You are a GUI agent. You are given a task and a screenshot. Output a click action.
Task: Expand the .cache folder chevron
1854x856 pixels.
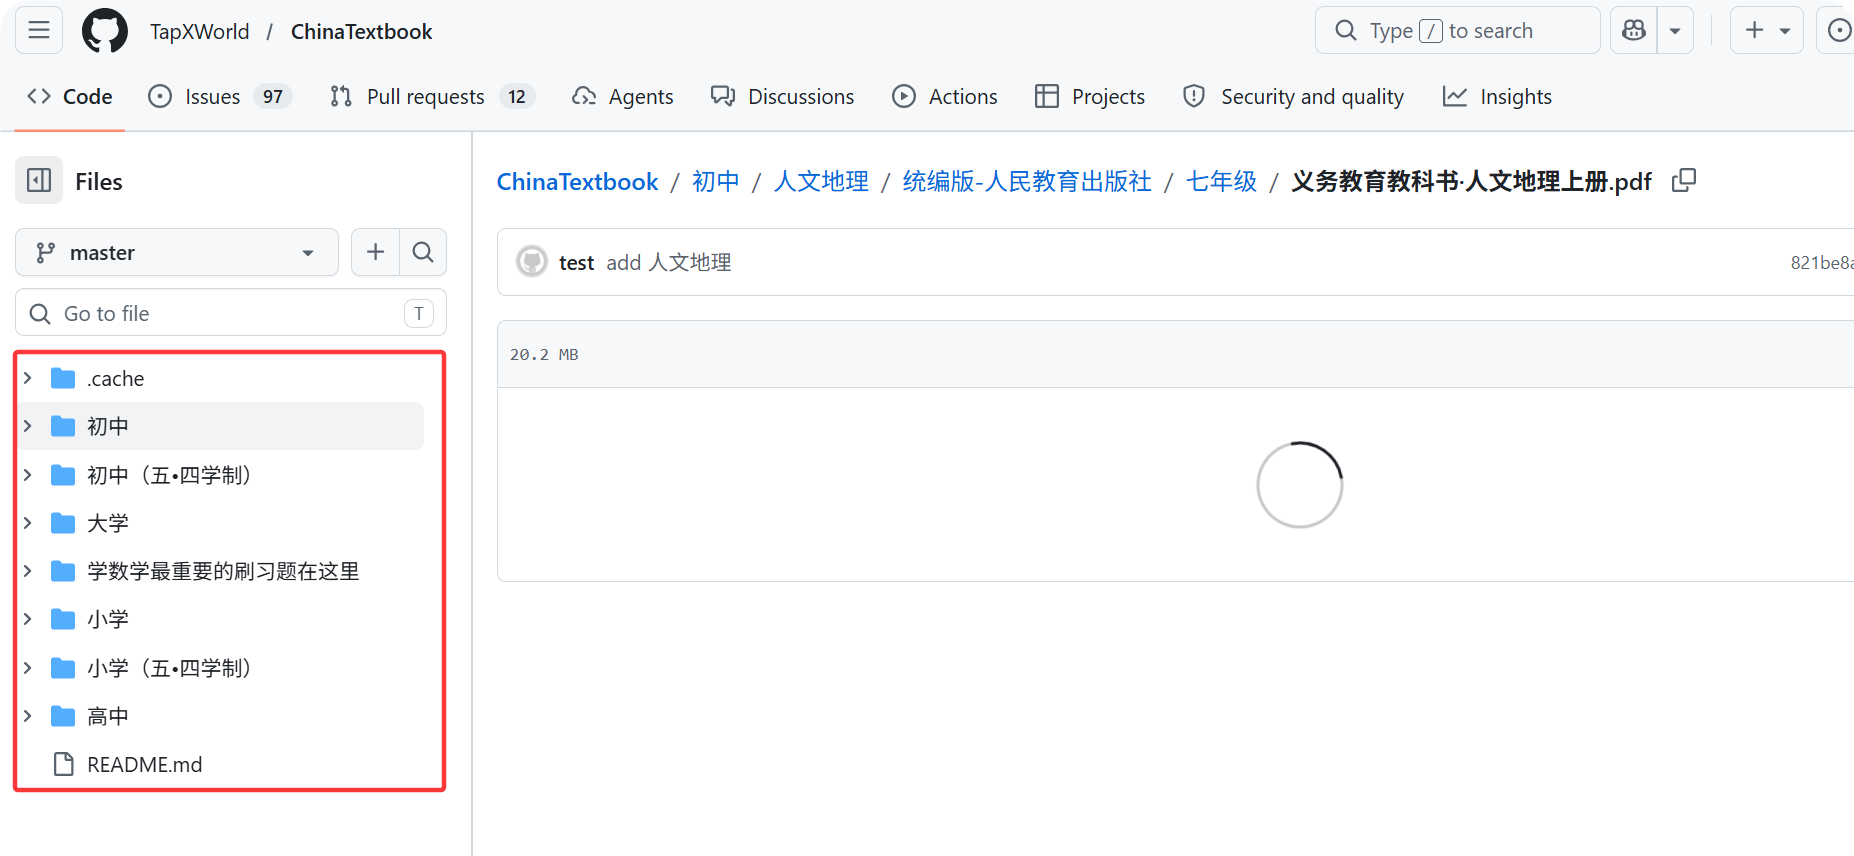click(x=28, y=378)
